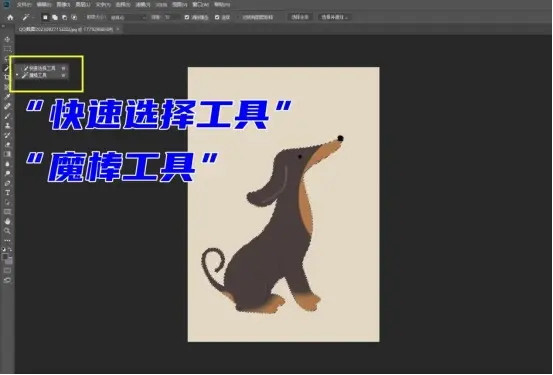Open the Filter menu
The height and width of the screenshot is (375, 553).
(143, 5)
